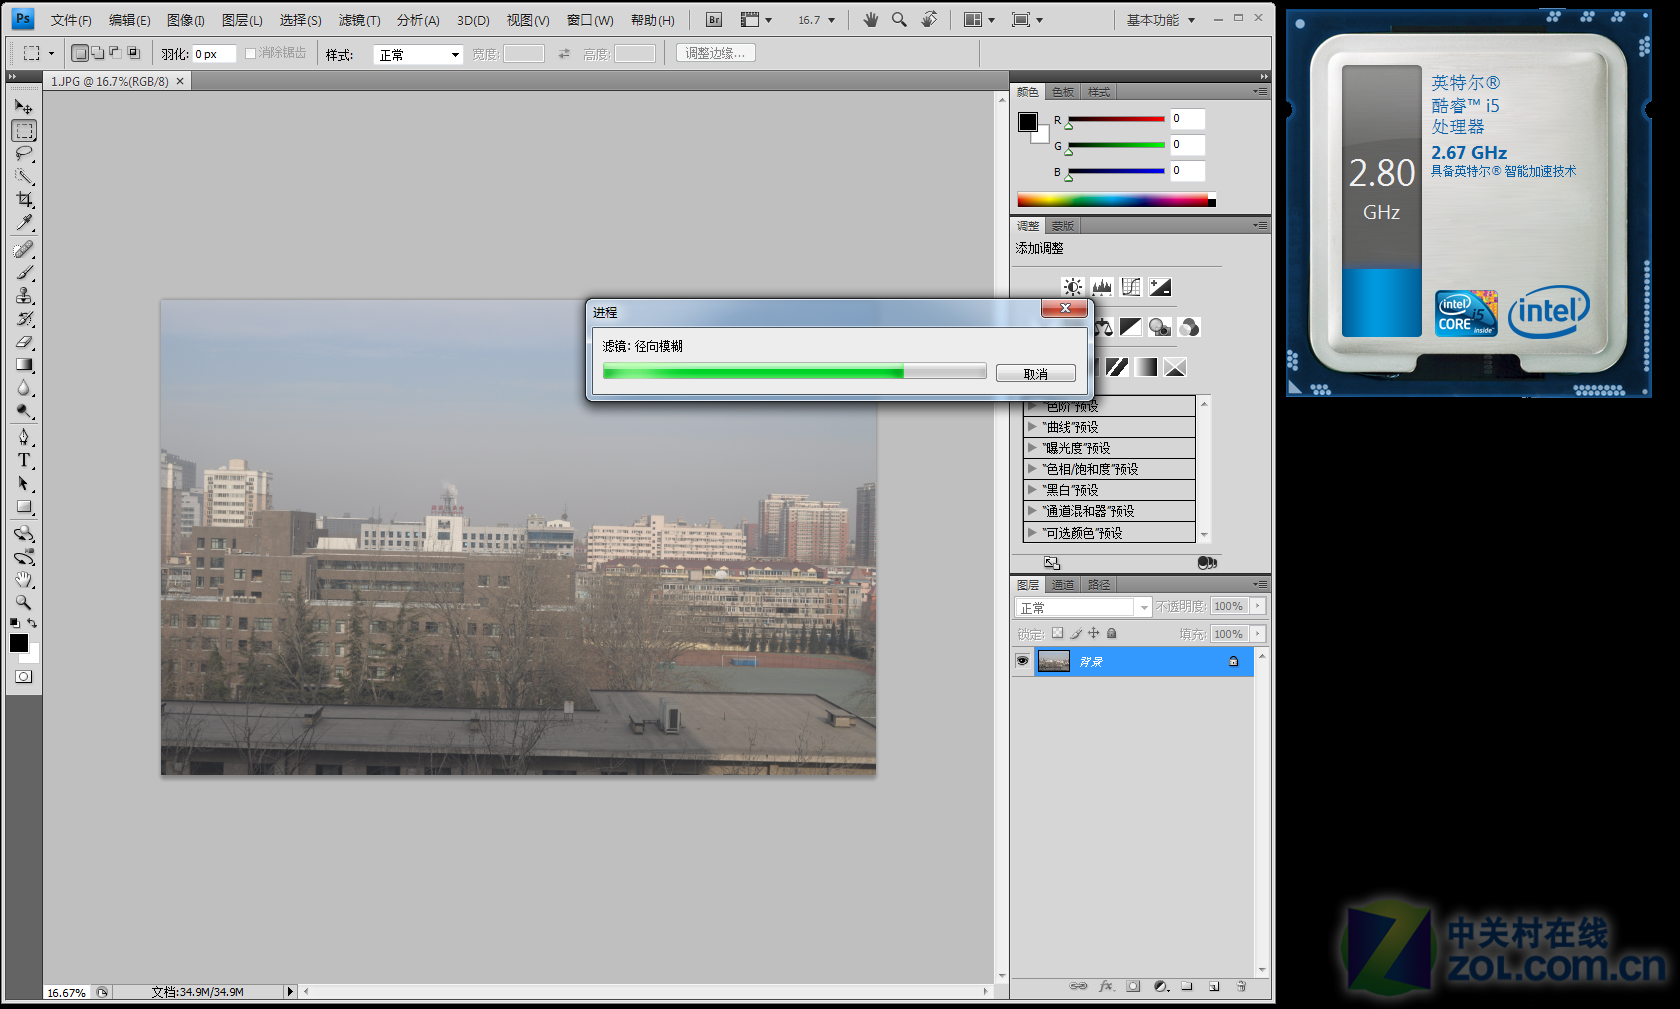Viewport: 1680px width, 1009px height.
Task: Choose Intersect with Selection mode button
Action: [x=134, y=53]
